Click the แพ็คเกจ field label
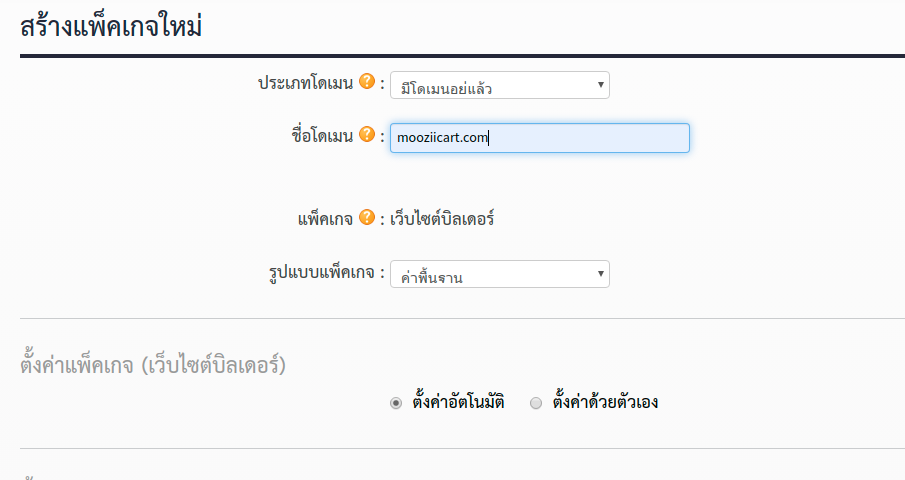This screenshot has height=480, width=905. coord(325,219)
